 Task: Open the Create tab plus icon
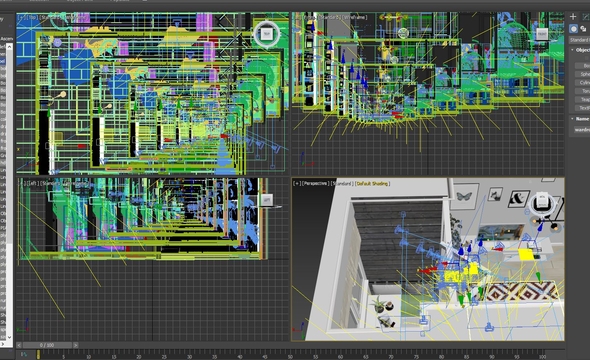[x=573, y=17]
